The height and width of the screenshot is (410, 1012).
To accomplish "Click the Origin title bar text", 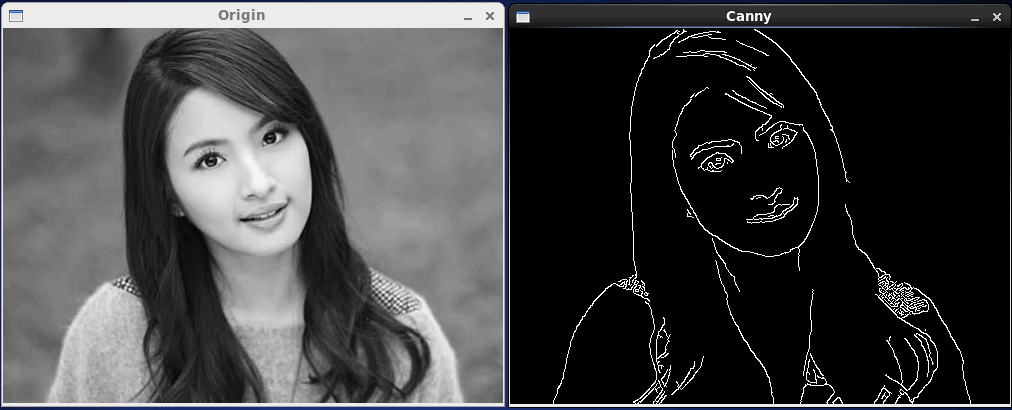I will tap(241, 16).
